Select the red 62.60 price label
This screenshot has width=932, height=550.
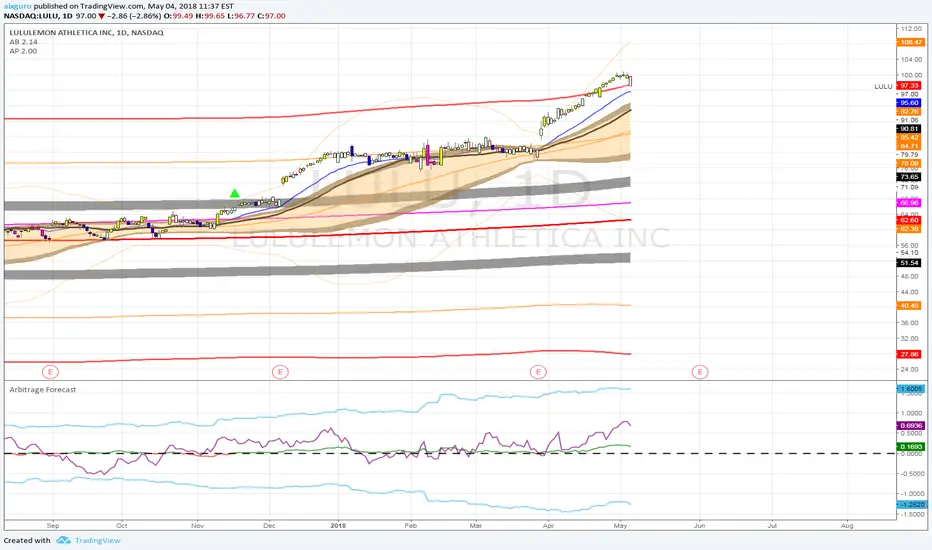pos(909,220)
